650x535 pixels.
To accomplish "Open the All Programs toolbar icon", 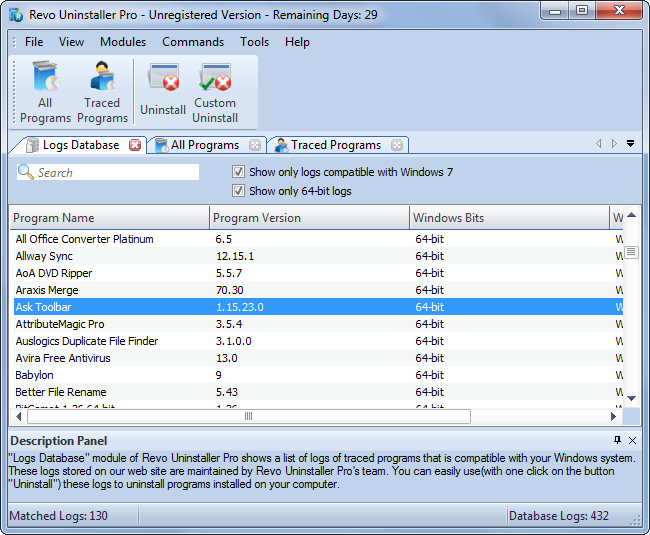I will (45, 92).
